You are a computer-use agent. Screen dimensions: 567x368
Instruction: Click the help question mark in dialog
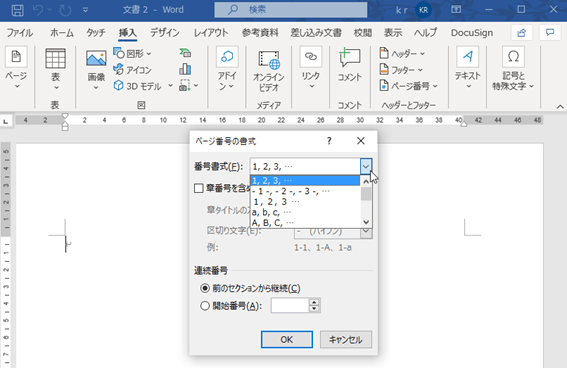point(329,141)
